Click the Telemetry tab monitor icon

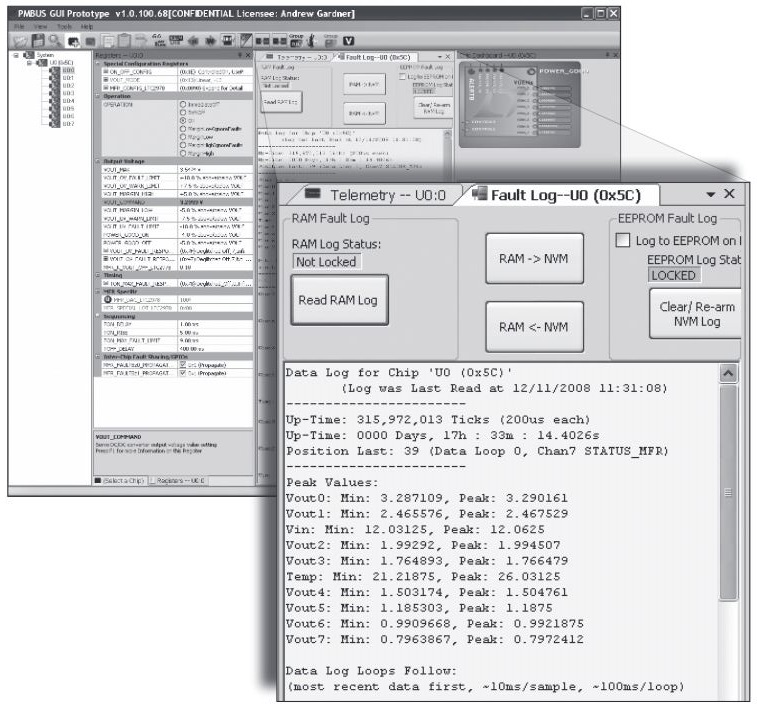coord(312,194)
